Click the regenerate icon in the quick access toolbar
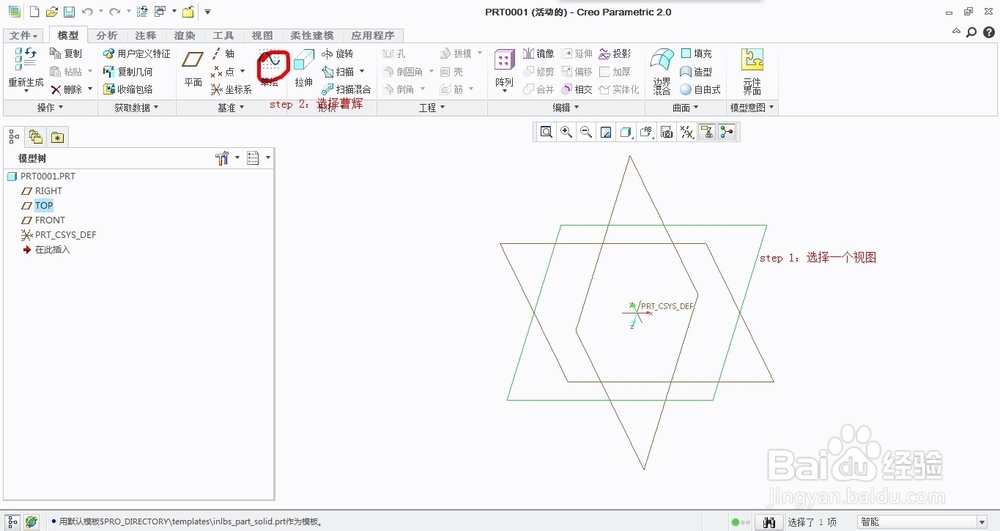 (142, 11)
